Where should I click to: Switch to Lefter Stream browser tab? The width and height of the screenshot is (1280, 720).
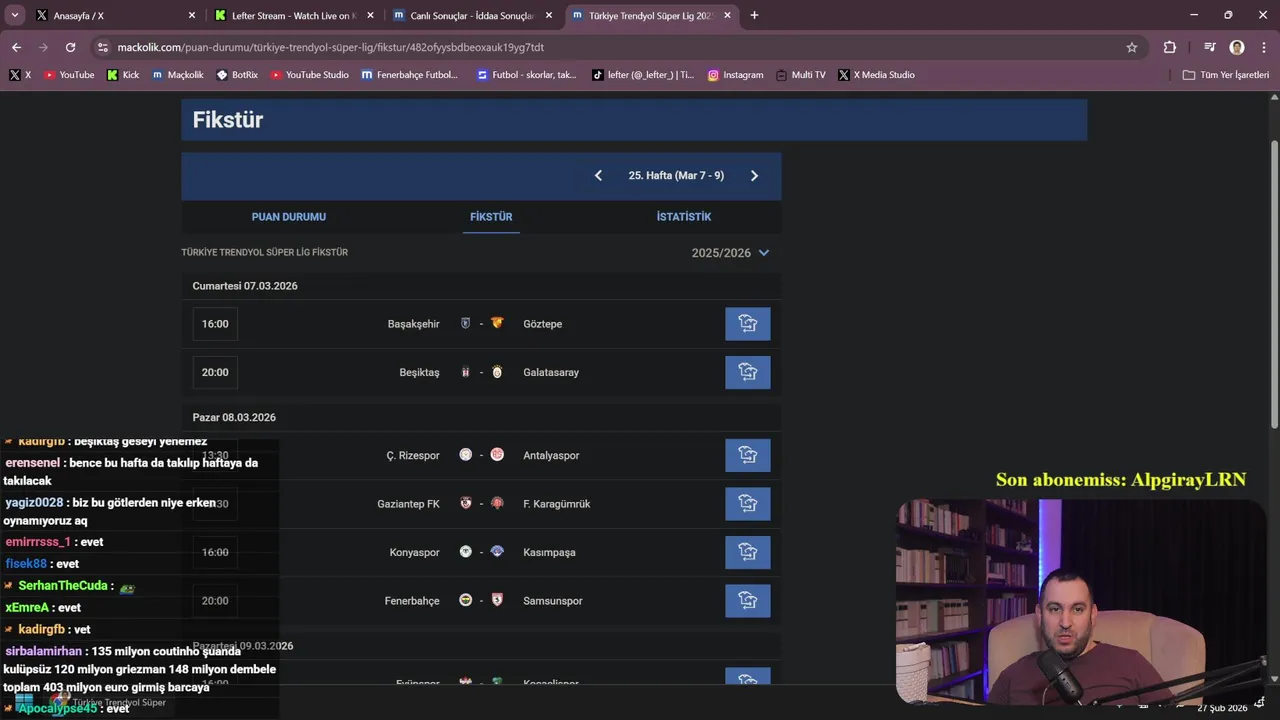tap(294, 15)
